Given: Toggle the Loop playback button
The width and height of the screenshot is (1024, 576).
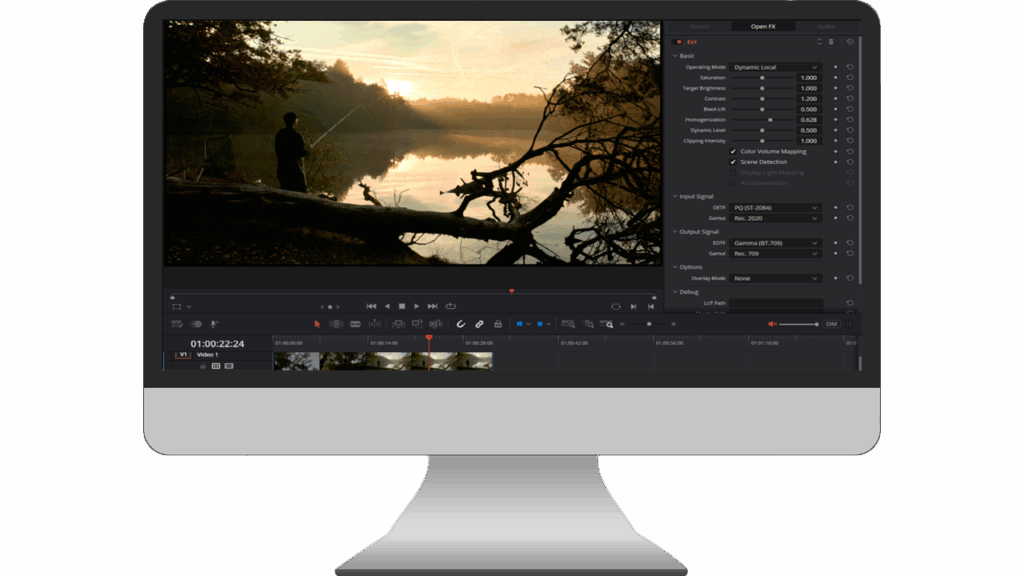Looking at the screenshot, I should click(451, 306).
